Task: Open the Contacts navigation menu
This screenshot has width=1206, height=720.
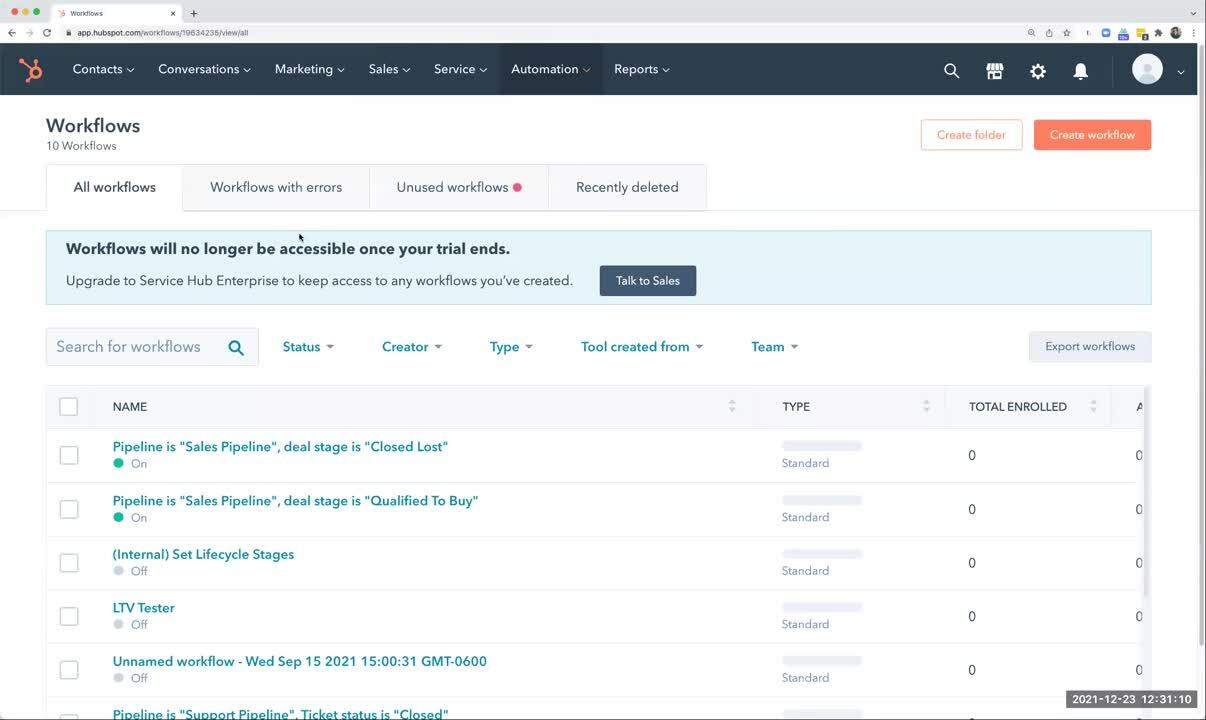Action: (103, 69)
